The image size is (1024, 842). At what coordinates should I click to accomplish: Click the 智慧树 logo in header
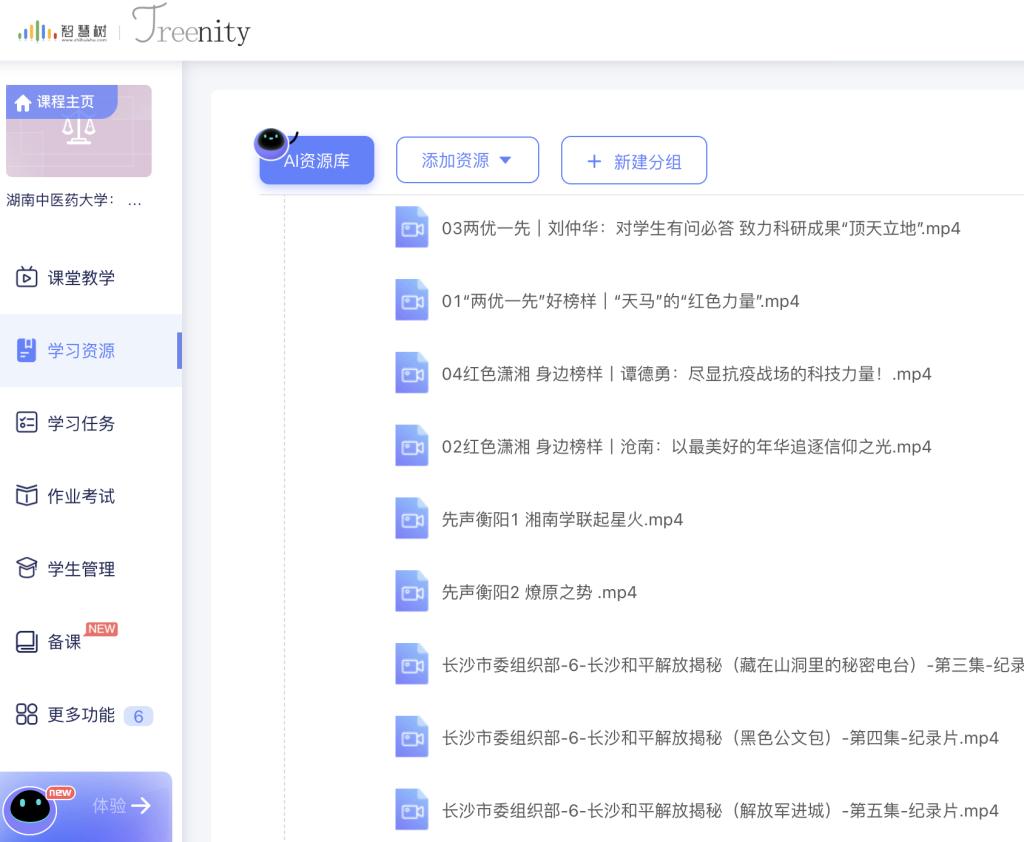pyautogui.click(x=62, y=31)
